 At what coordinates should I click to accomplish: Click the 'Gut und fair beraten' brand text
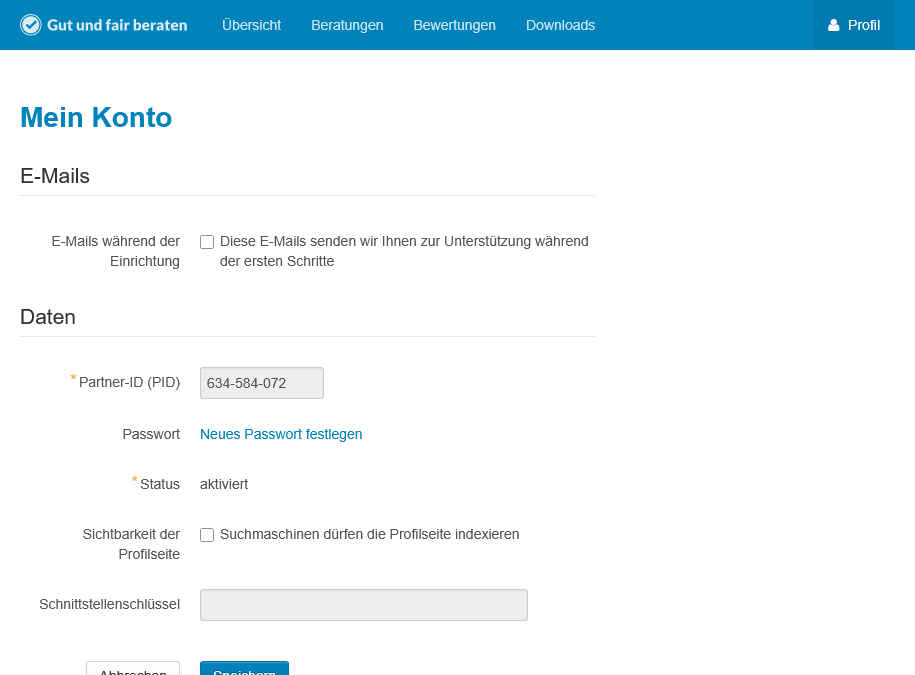pos(117,25)
